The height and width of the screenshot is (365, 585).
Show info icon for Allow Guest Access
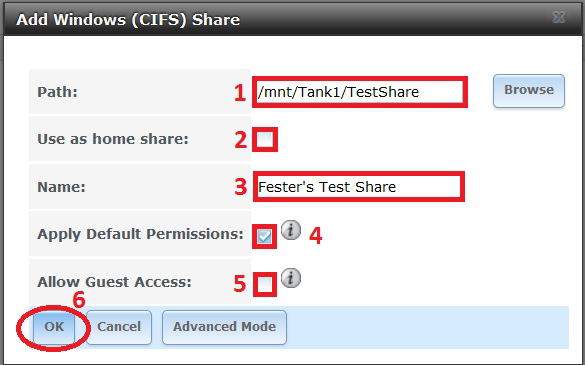(291, 278)
